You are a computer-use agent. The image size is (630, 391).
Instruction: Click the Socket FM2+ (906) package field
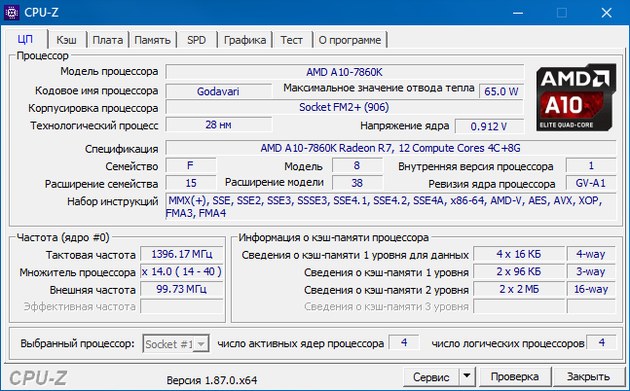tap(345, 107)
